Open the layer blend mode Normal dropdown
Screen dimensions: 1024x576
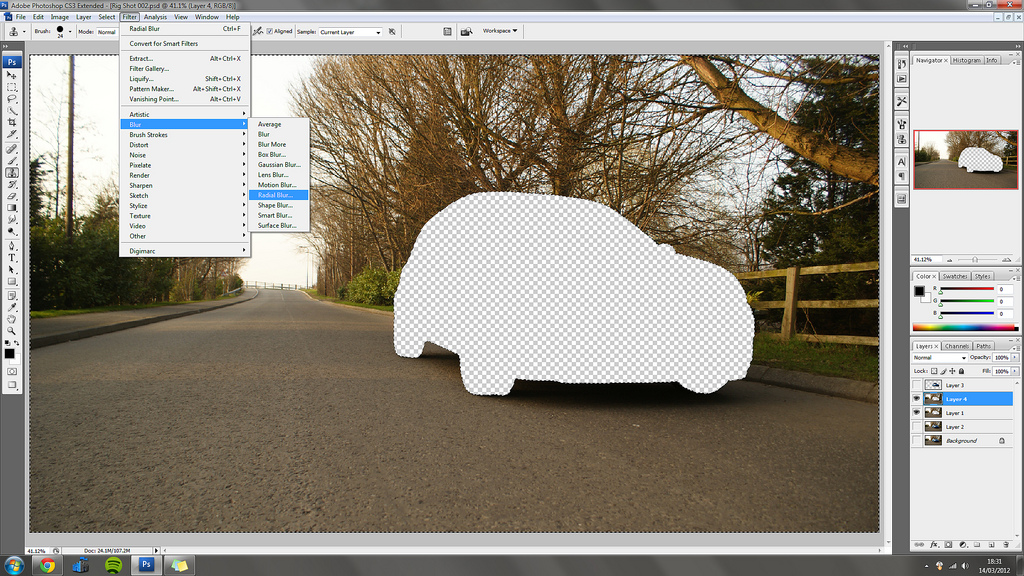(940, 357)
